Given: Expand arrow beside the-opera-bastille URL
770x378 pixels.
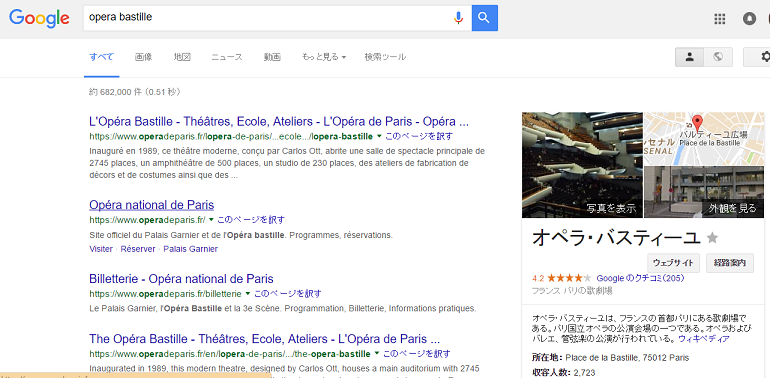Looking at the screenshot, I should pos(377,353).
